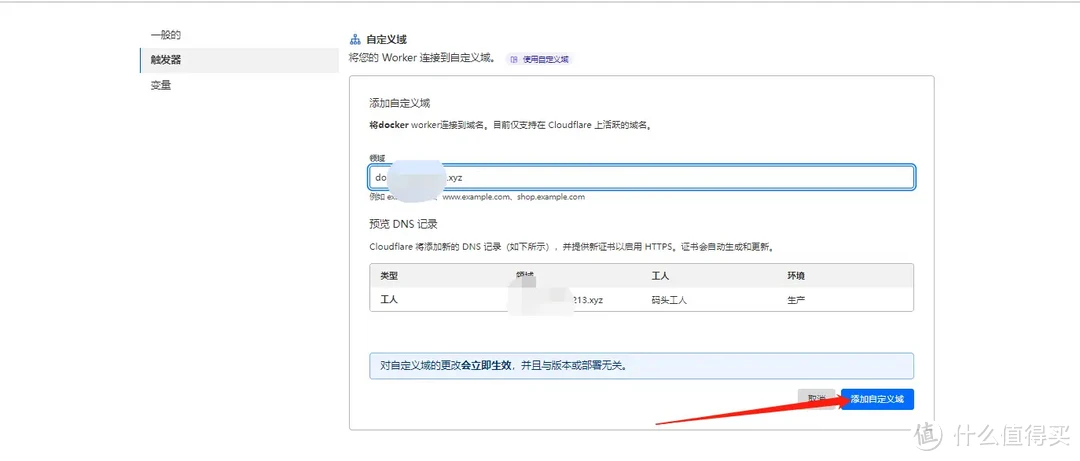This screenshot has height=461, width=1080.
Task: Click the 环境 column header
Action: coord(796,276)
